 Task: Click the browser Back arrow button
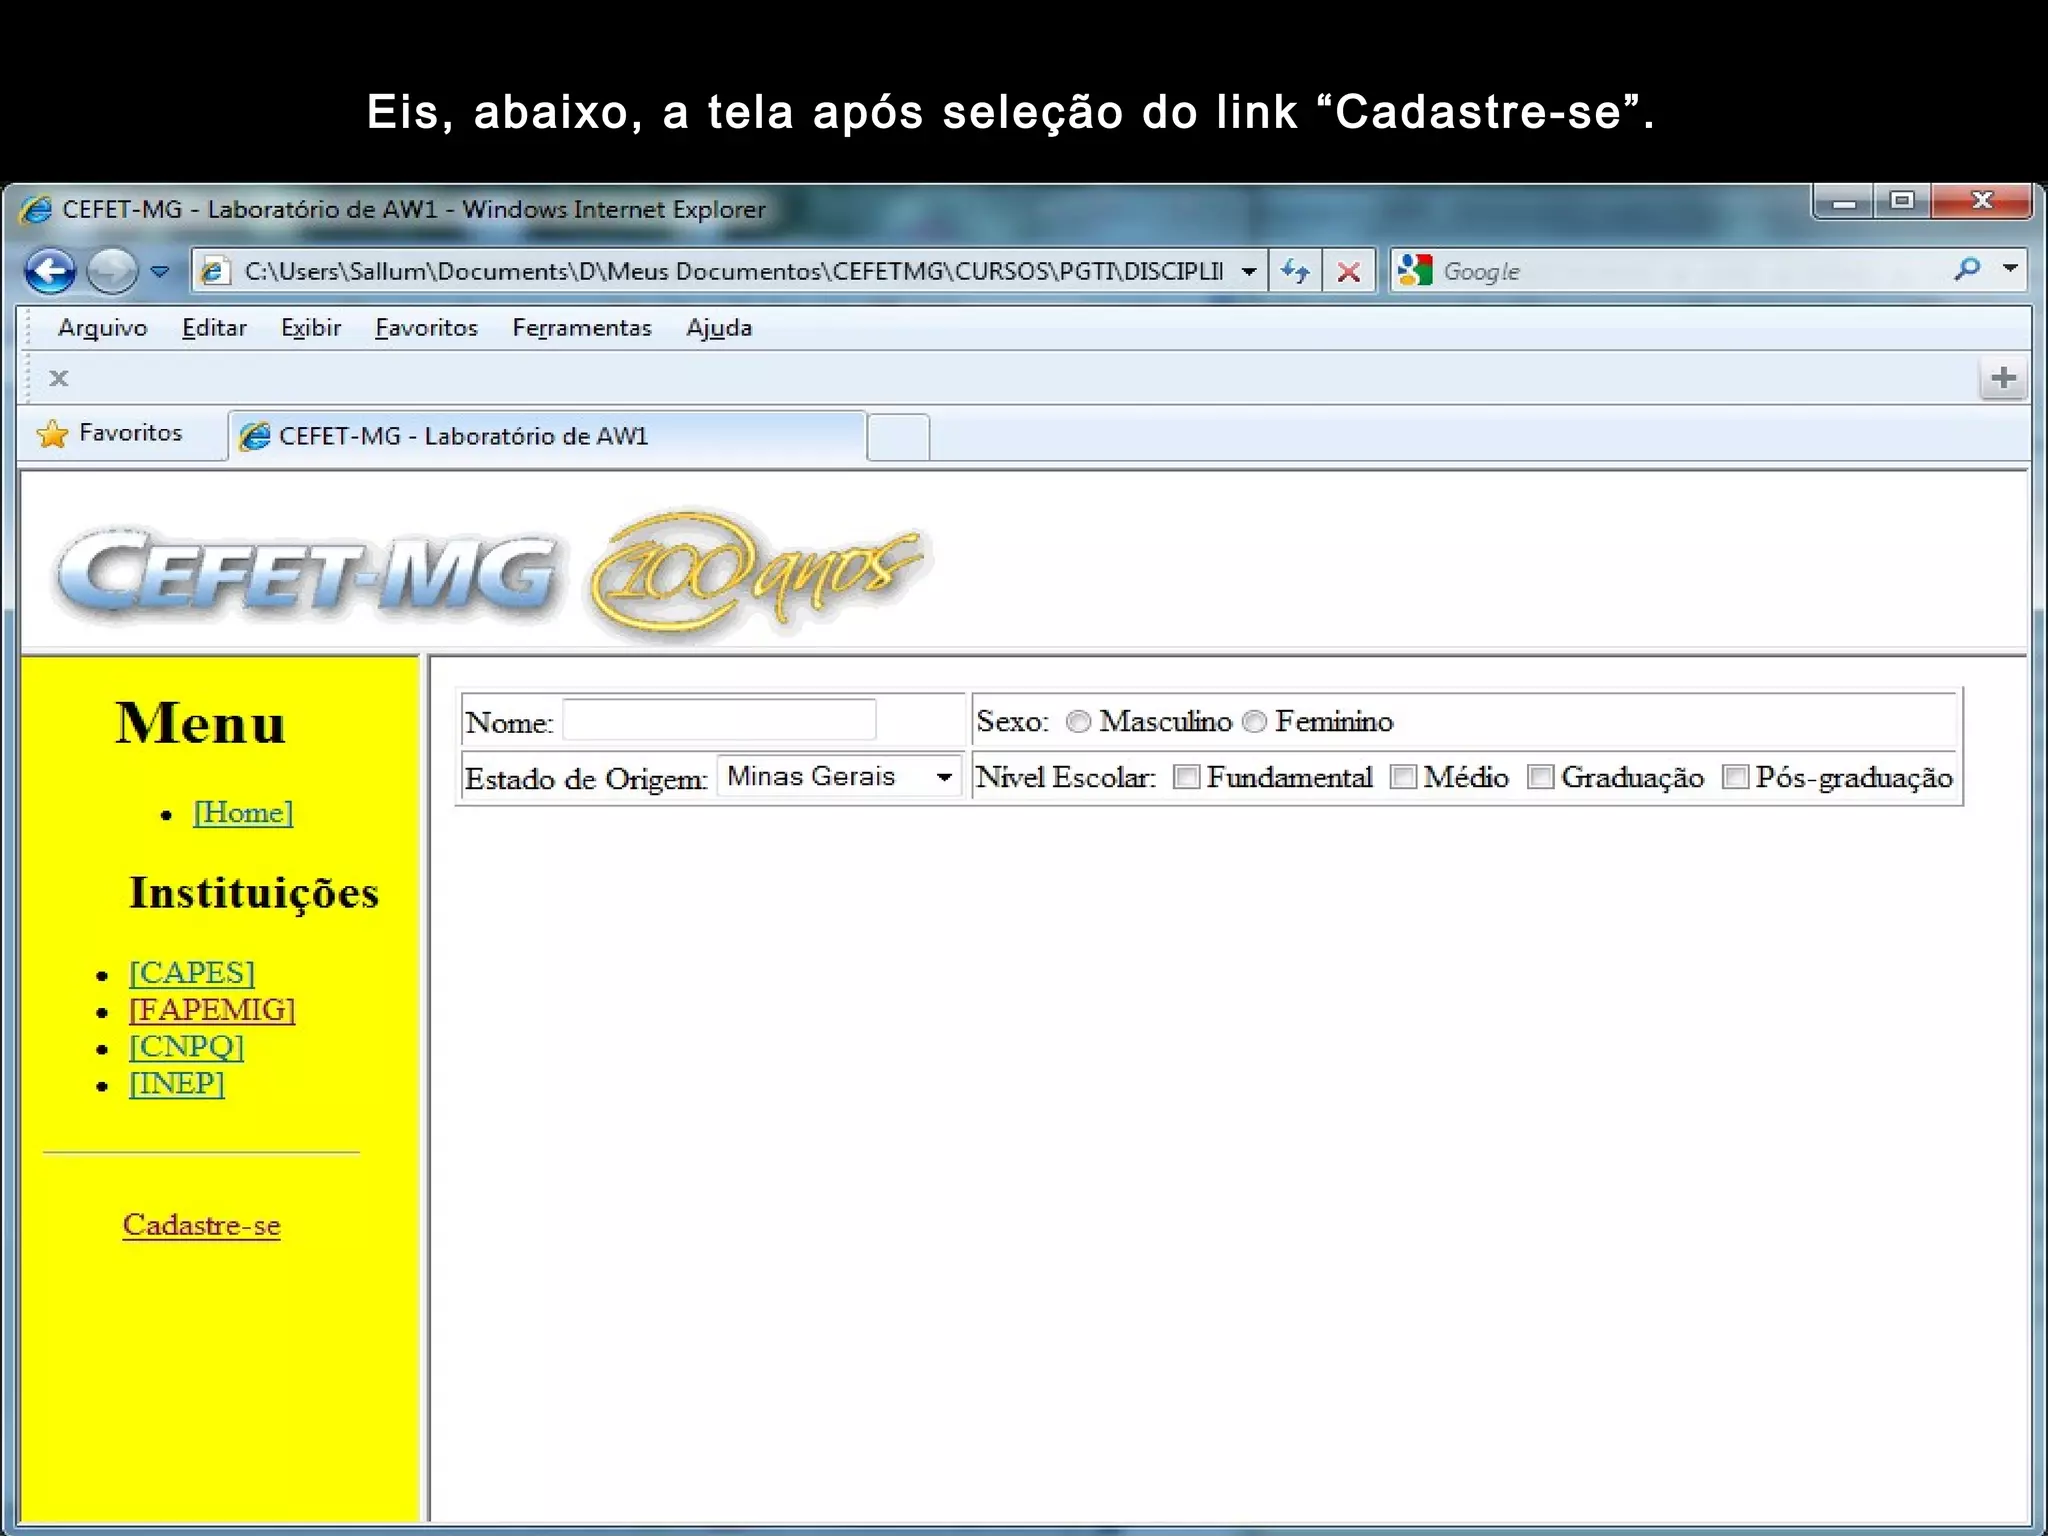tap(50, 271)
